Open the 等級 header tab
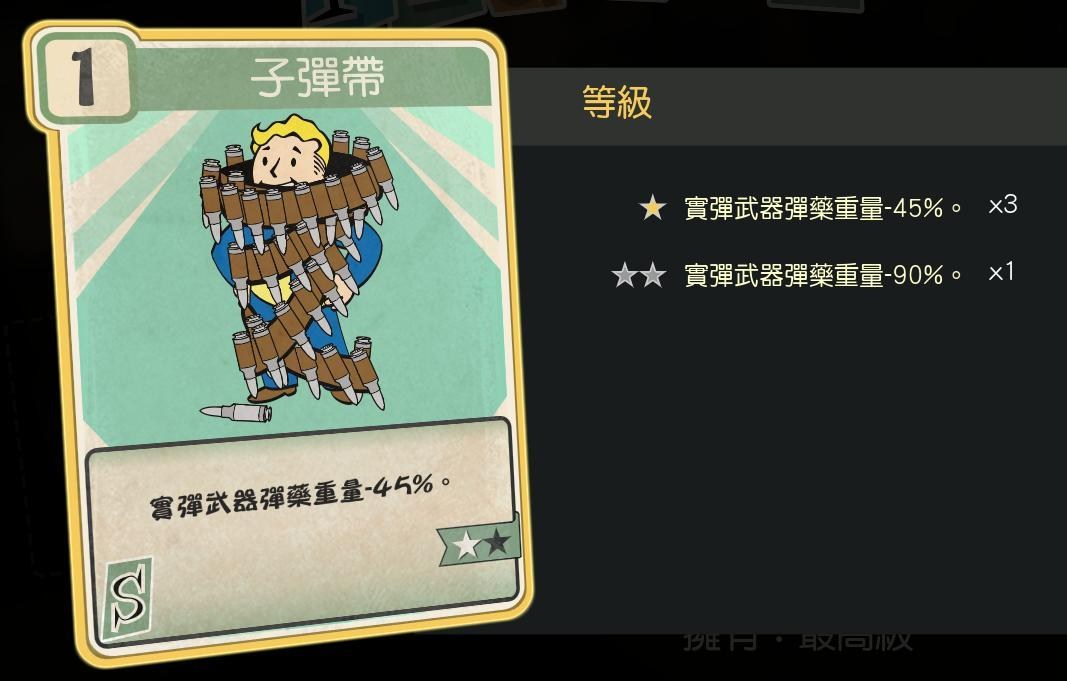The height and width of the screenshot is (681, 1067). click(617, 102)
